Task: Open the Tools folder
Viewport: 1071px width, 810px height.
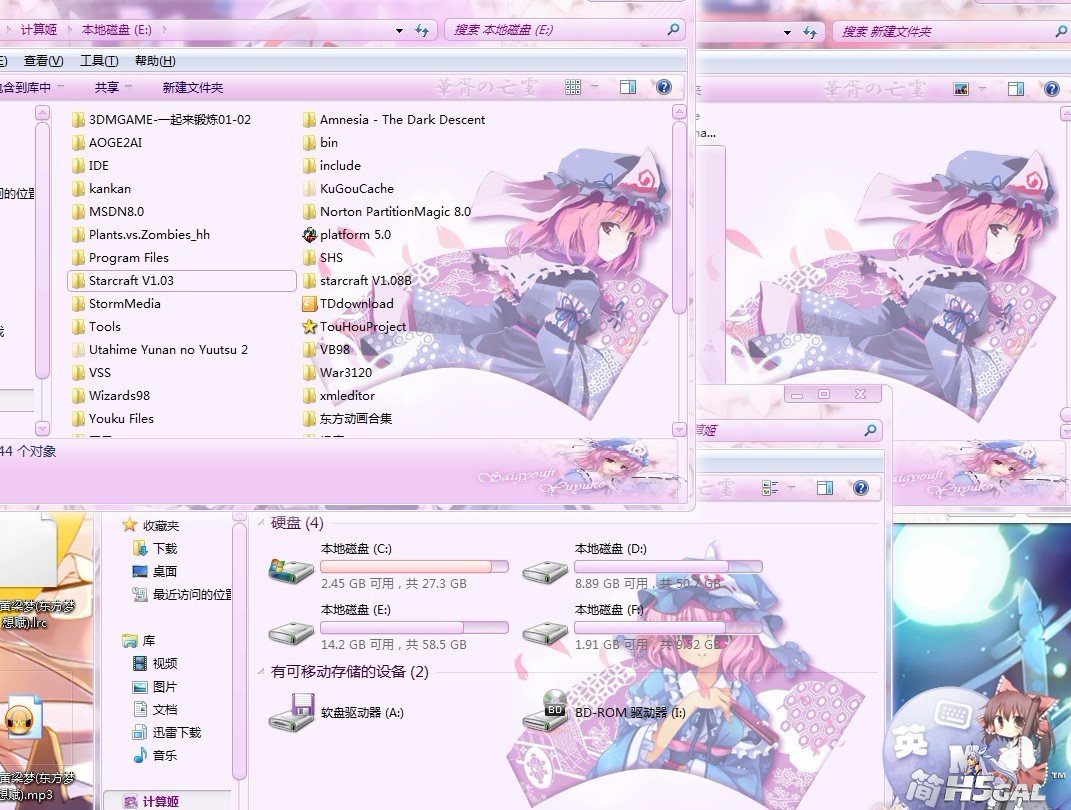Action: (x=96, y=326)
